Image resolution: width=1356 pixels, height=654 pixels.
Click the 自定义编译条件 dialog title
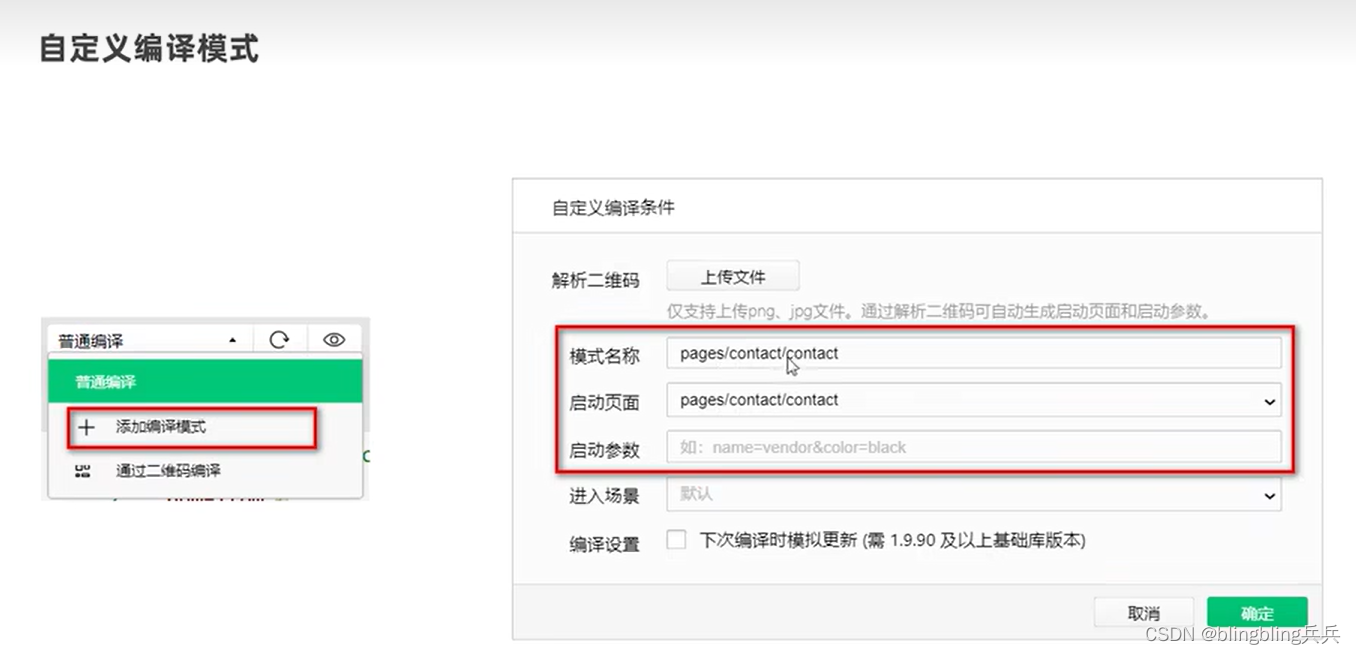[611, 207]
